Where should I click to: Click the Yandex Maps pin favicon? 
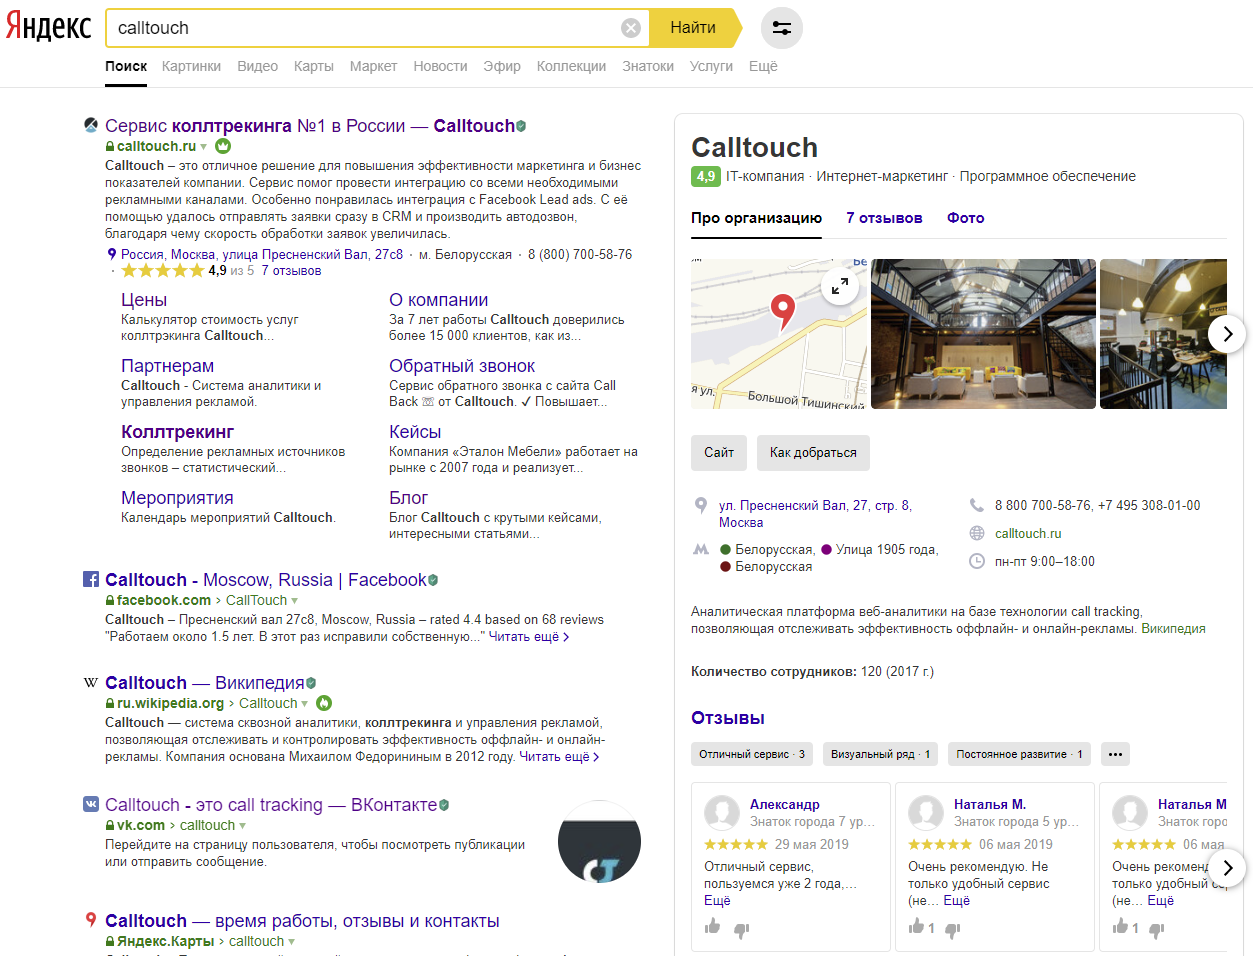[x=91, y=920]
